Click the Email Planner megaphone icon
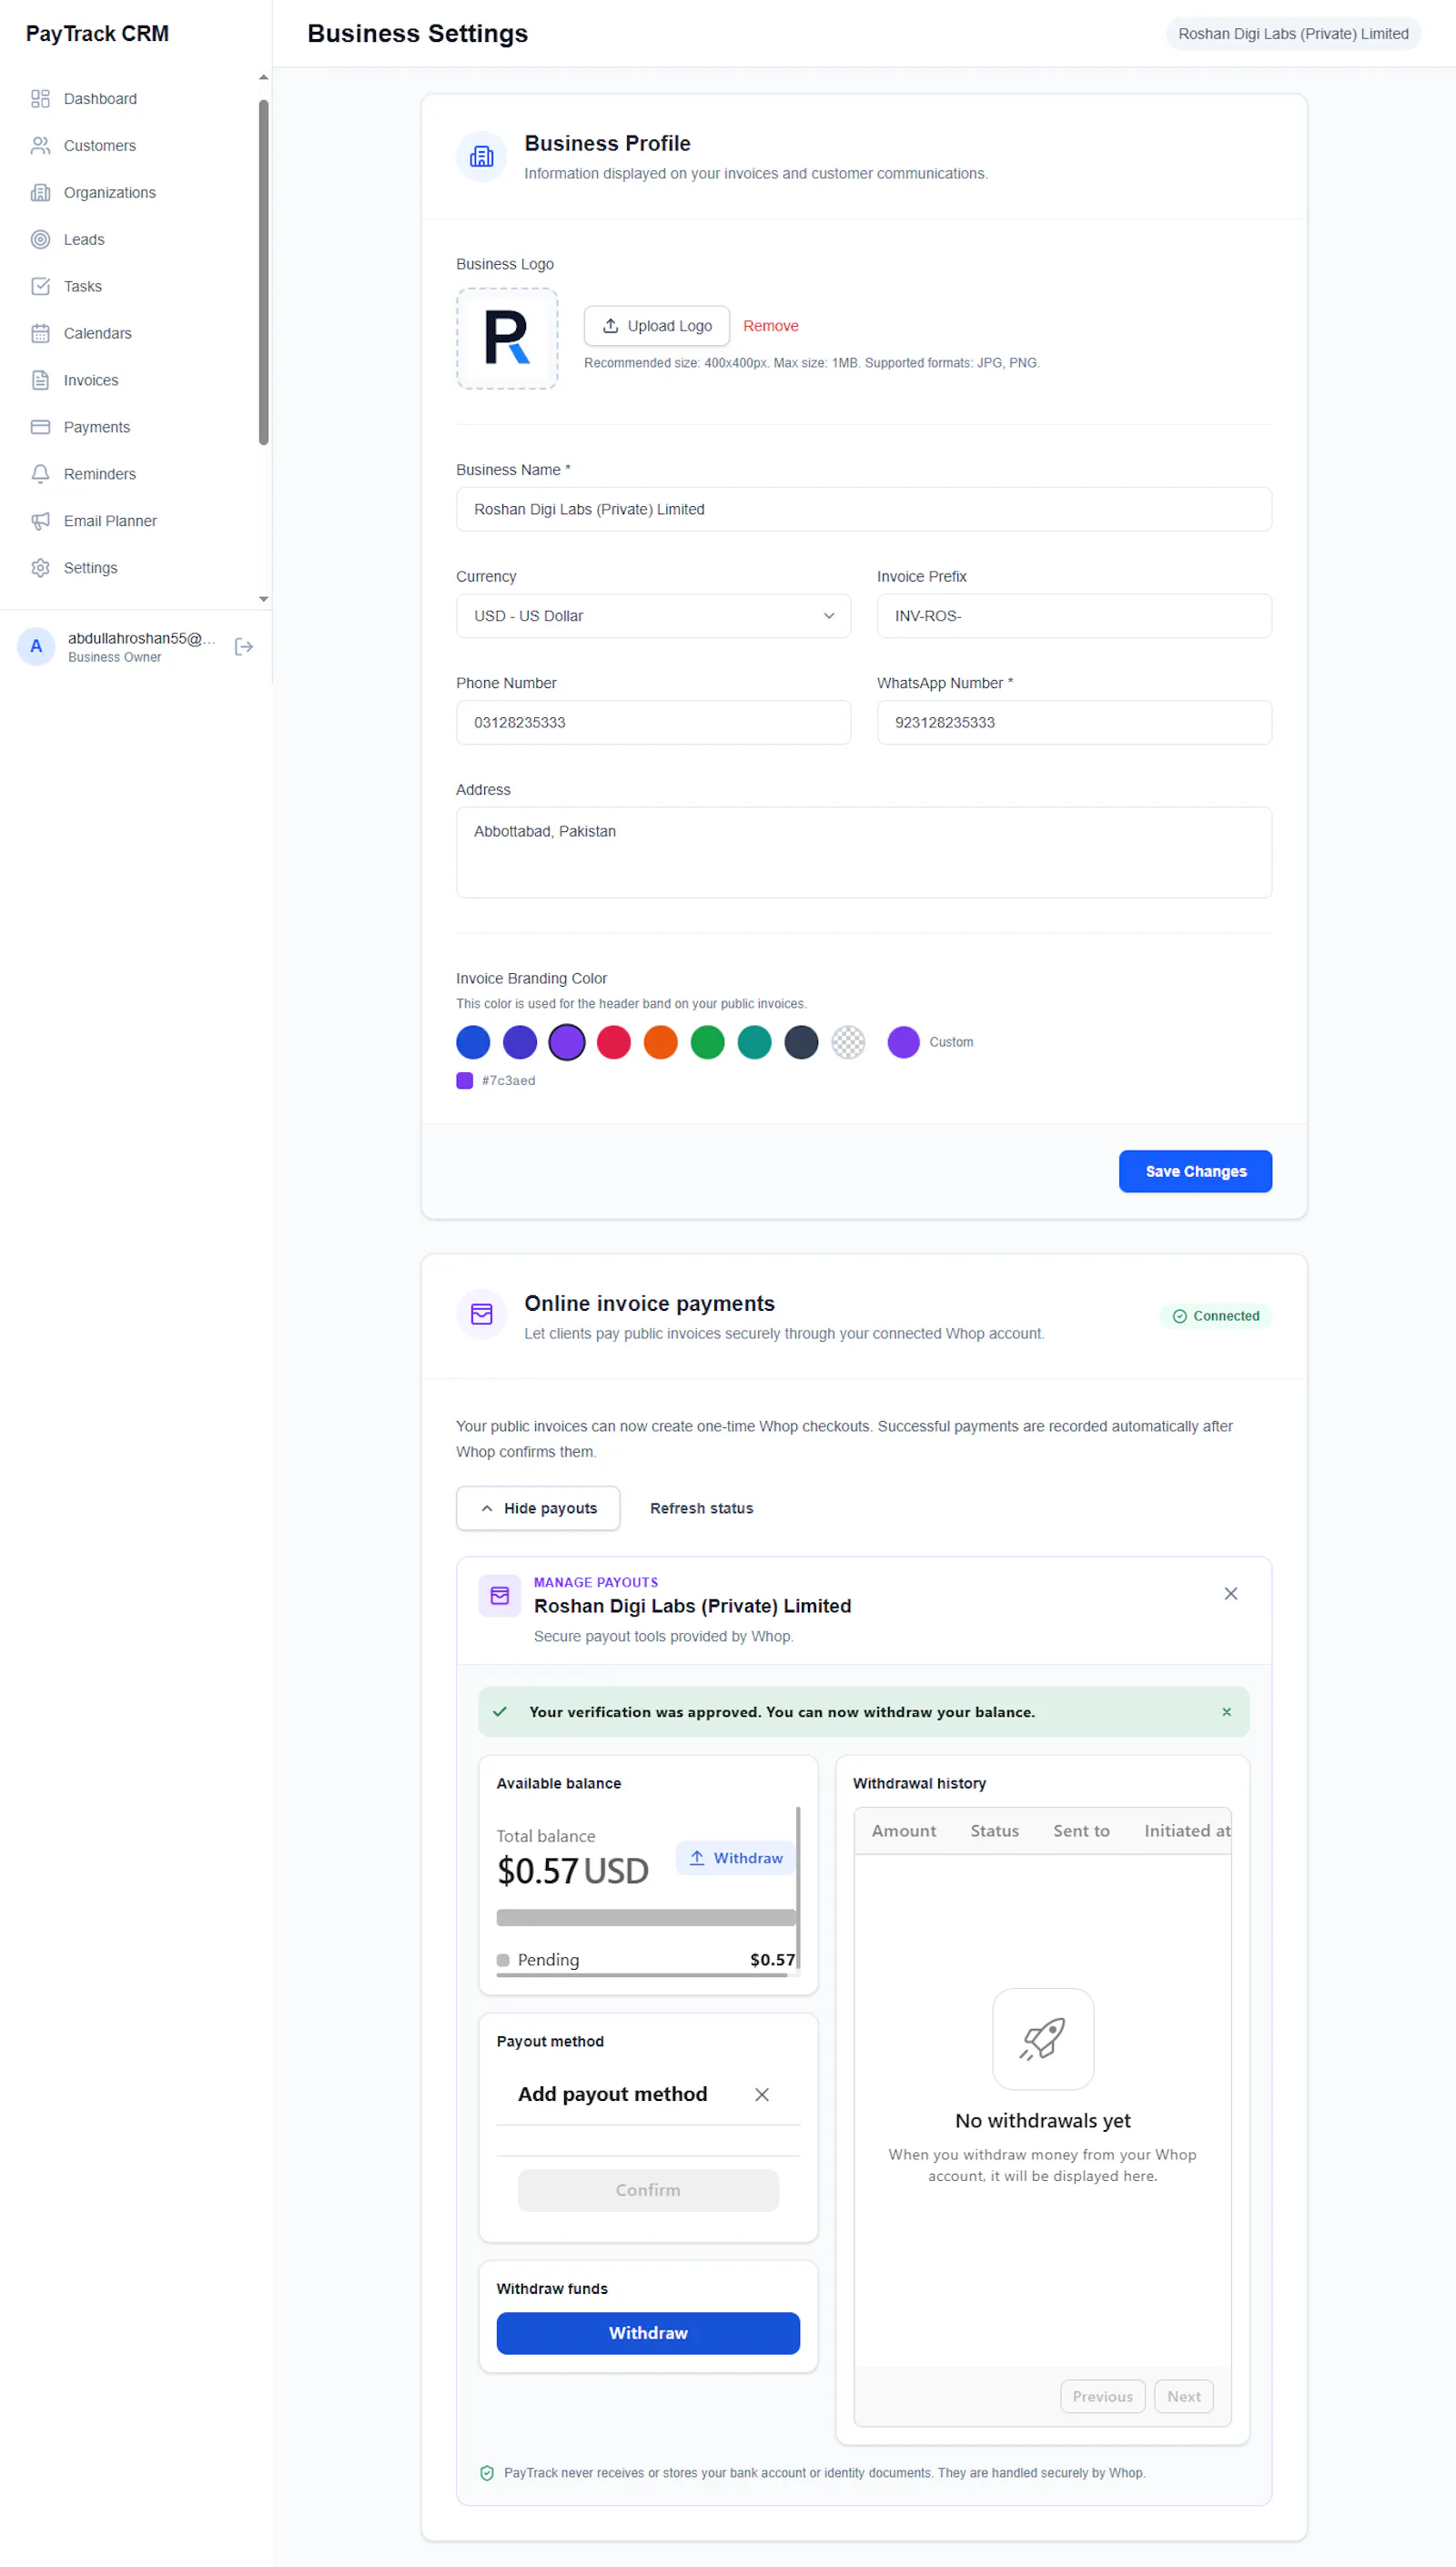Viewport: 1456px width, 2567px height. pos(40,521)
